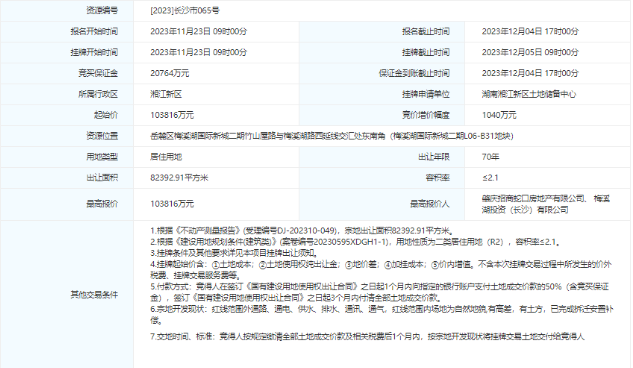Click the 最高报价 value 103816万元
The image size is (633, 368).
(x=172, y=204)
